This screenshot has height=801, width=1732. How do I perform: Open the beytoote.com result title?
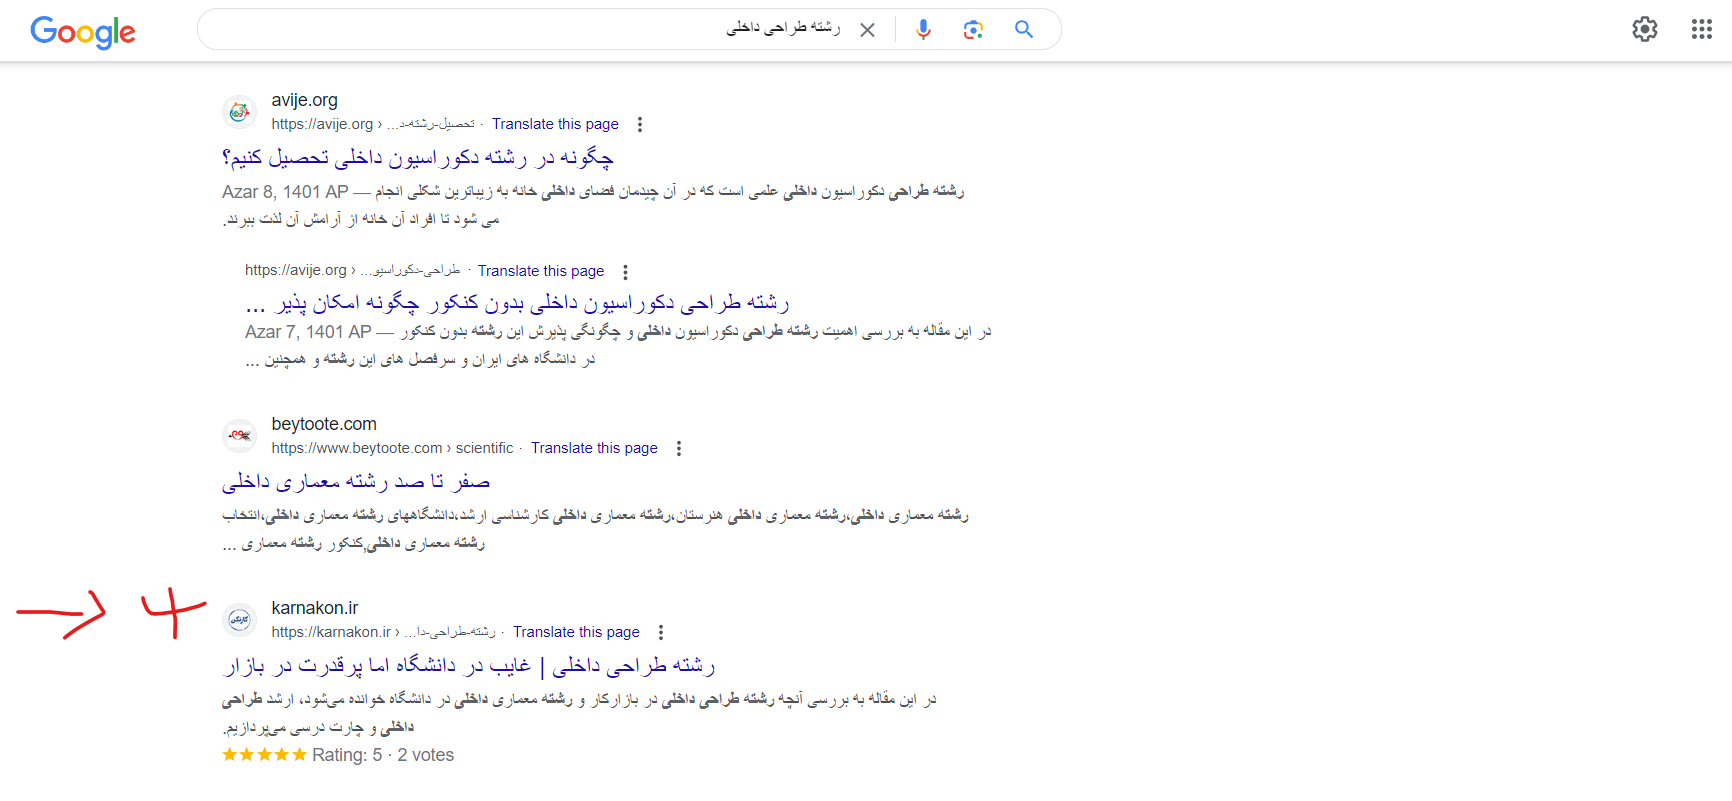[356, 482]
